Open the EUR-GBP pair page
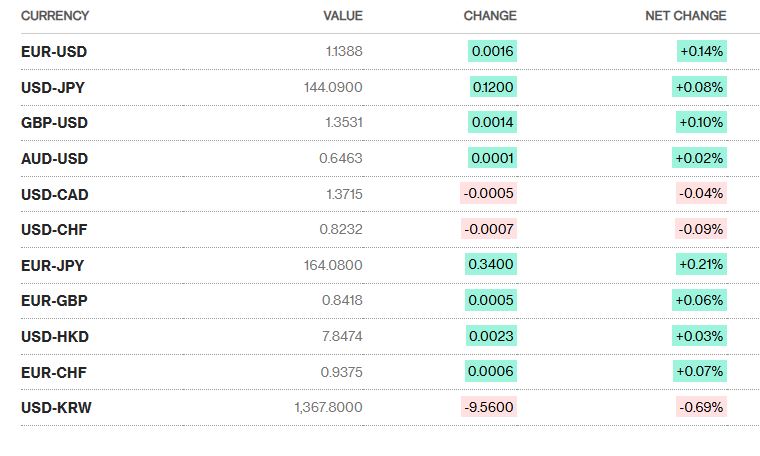 [54, 300]
